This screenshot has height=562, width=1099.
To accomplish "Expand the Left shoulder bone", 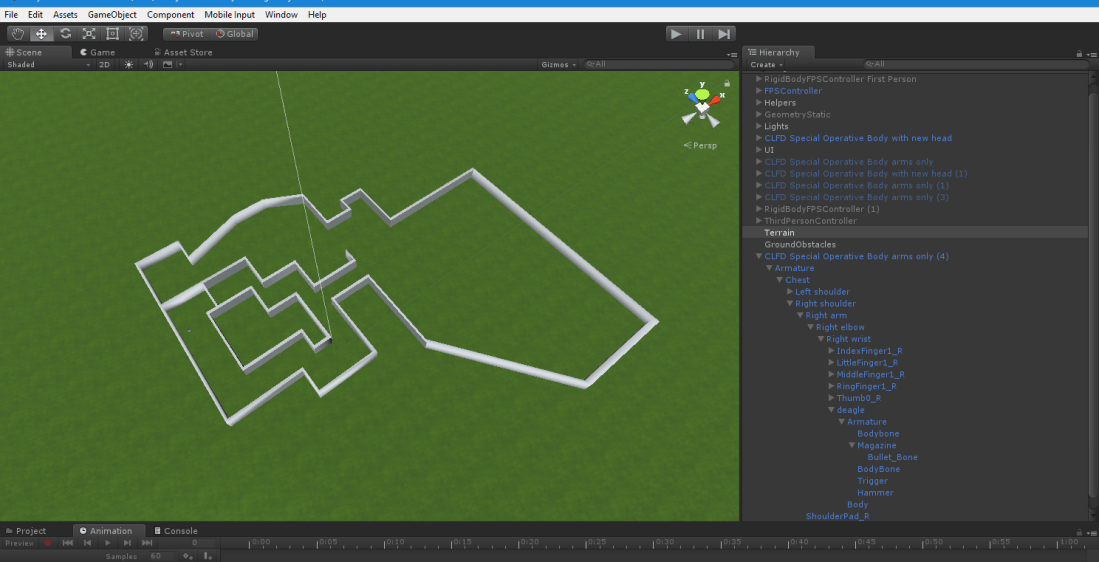I will (x=790, y=292).
